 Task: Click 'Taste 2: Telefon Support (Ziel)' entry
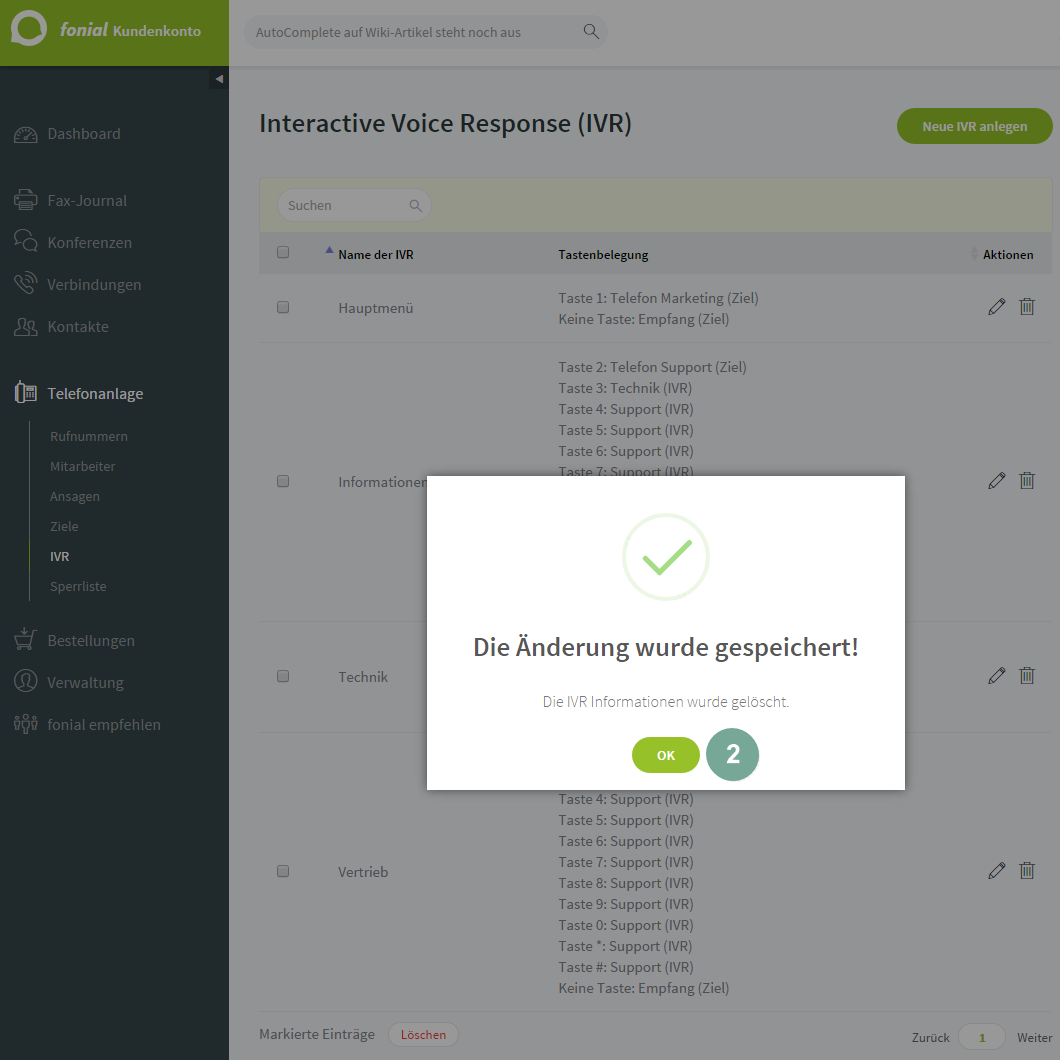(652, 367)
